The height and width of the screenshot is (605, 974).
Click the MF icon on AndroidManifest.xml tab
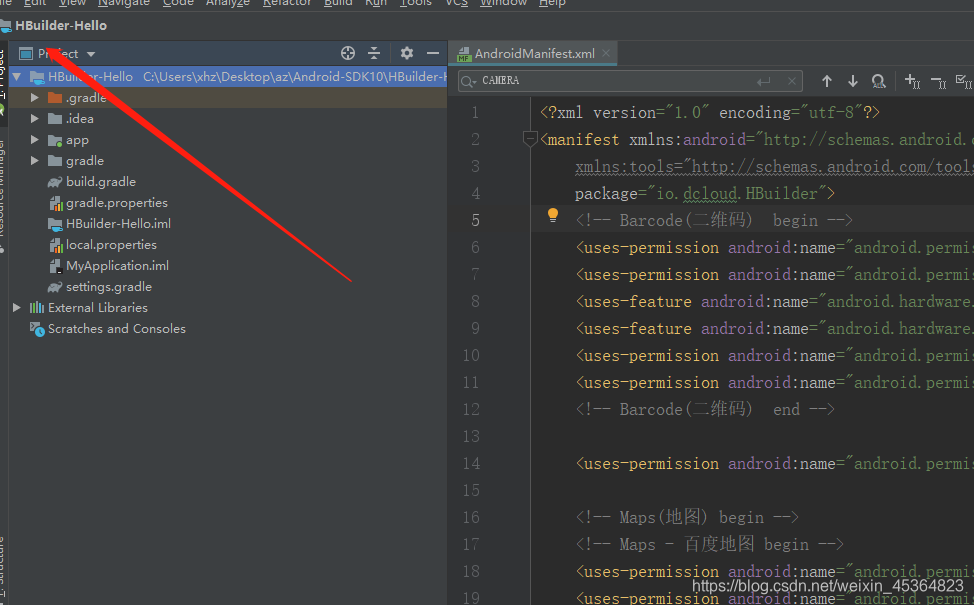(x=465, y=54)
